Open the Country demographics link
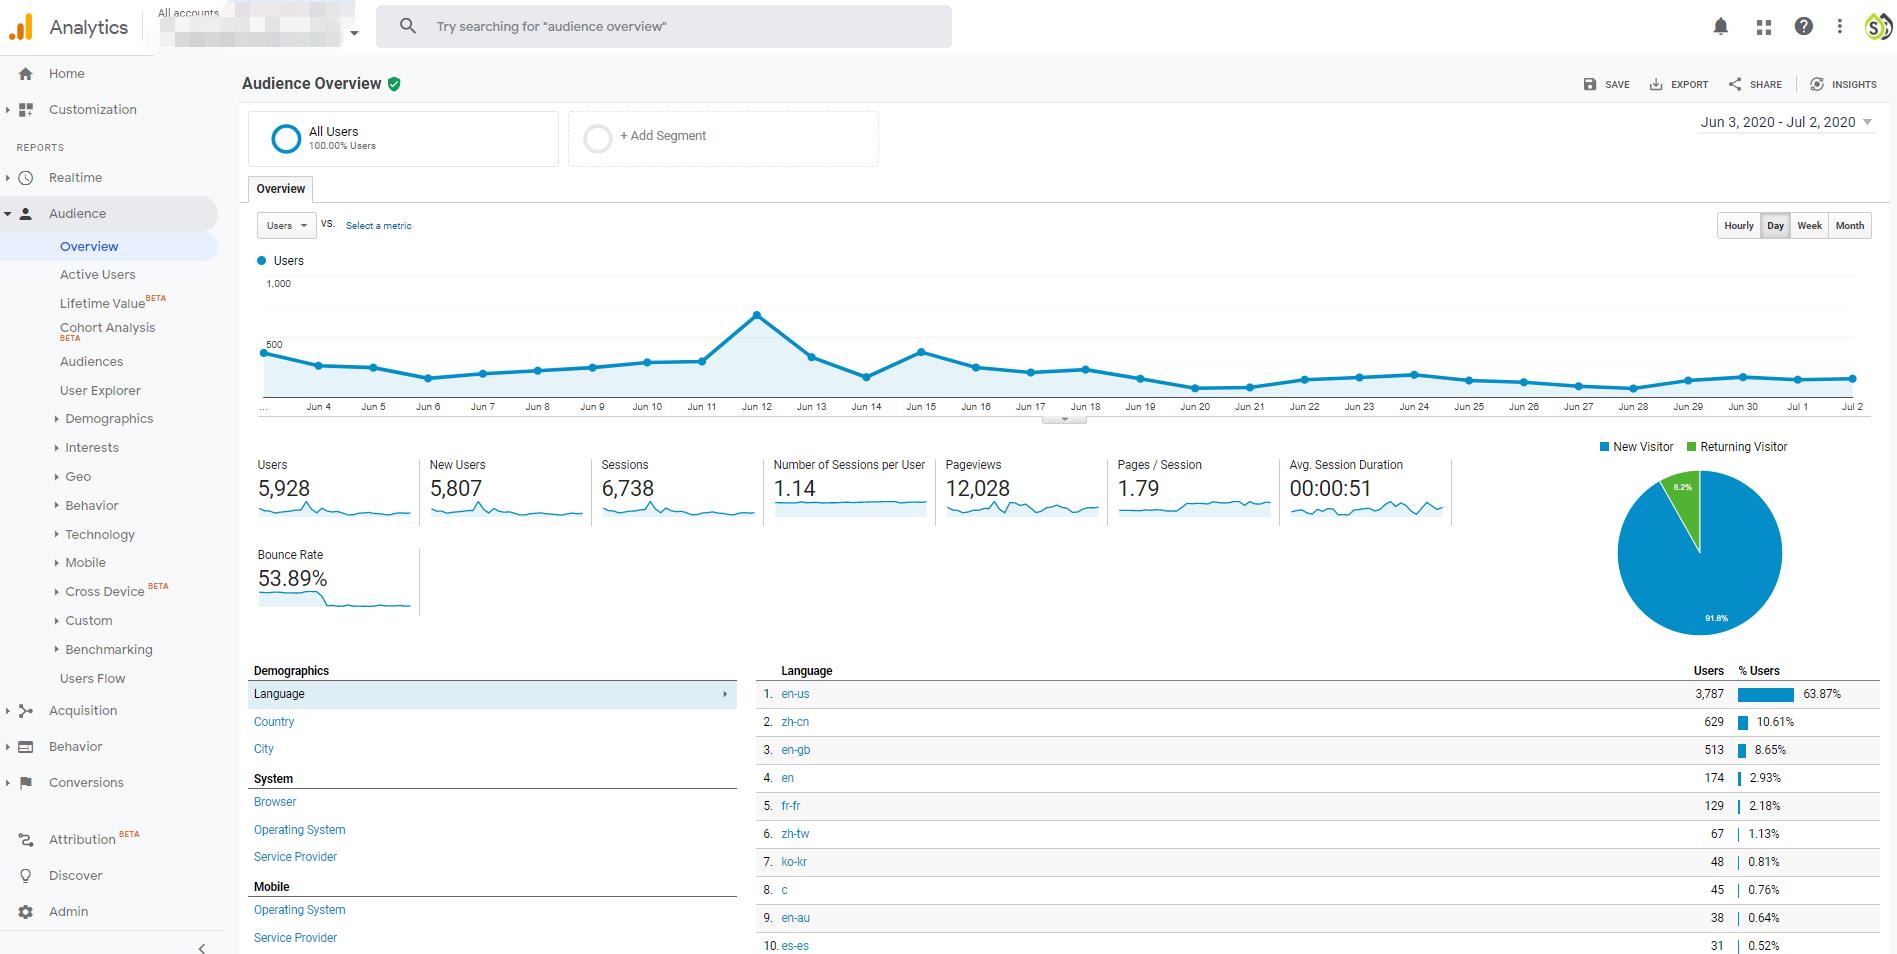The image size is (1897, 954). pos(274,722)
